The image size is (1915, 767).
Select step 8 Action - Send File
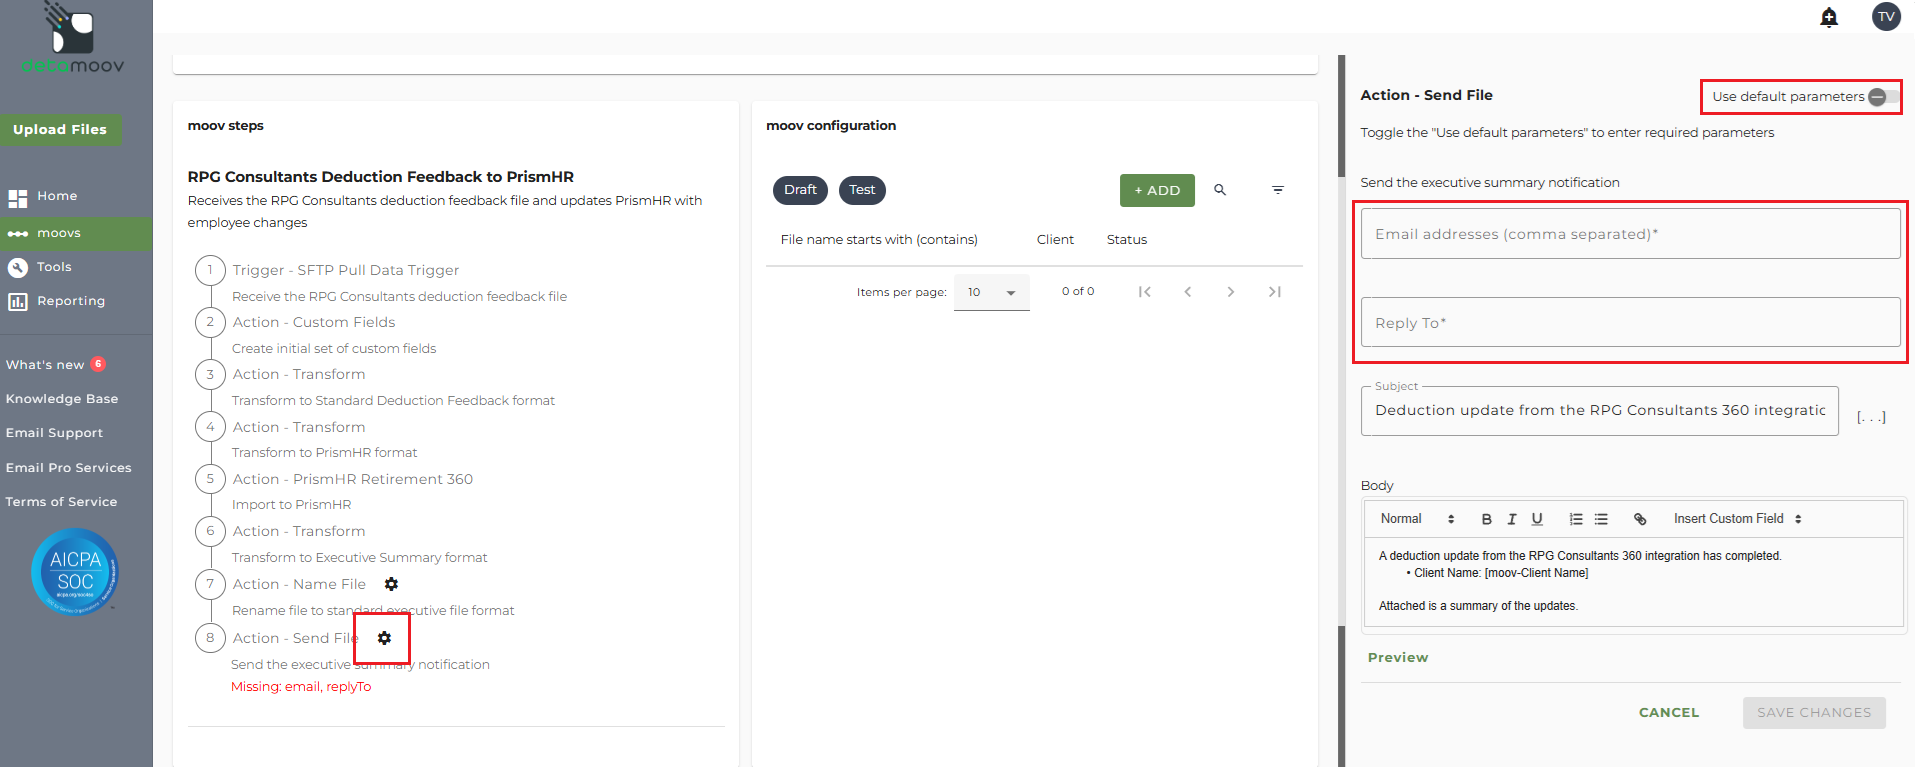click(295, 638)
